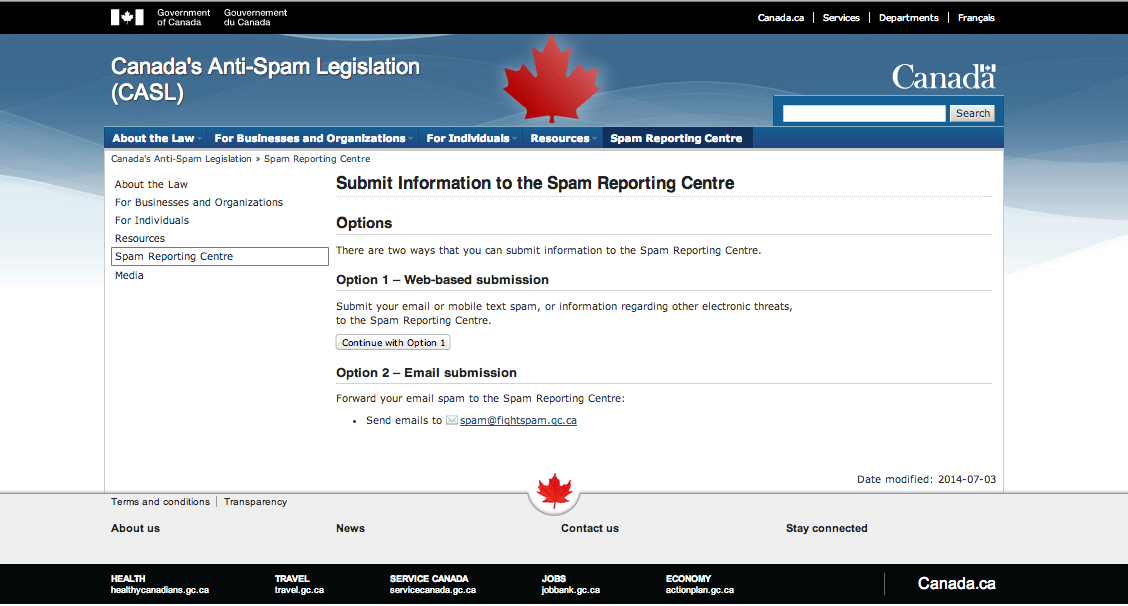The height and width of the screenshot is (606, 1128).
Task: Click the Canada wordmark logo
Action: coord(943,77)
